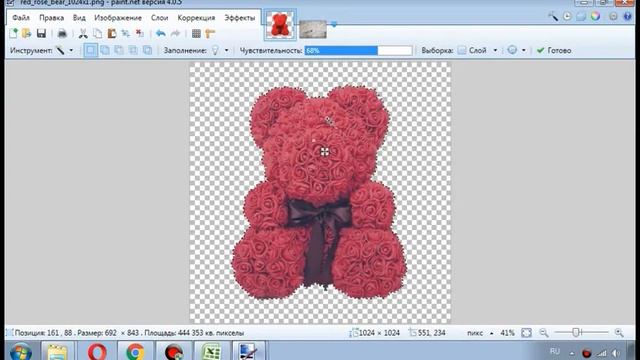The width and height of the screenshot is (640, 360).
Task: Click the RU language indicator
Action: [555, 351]
